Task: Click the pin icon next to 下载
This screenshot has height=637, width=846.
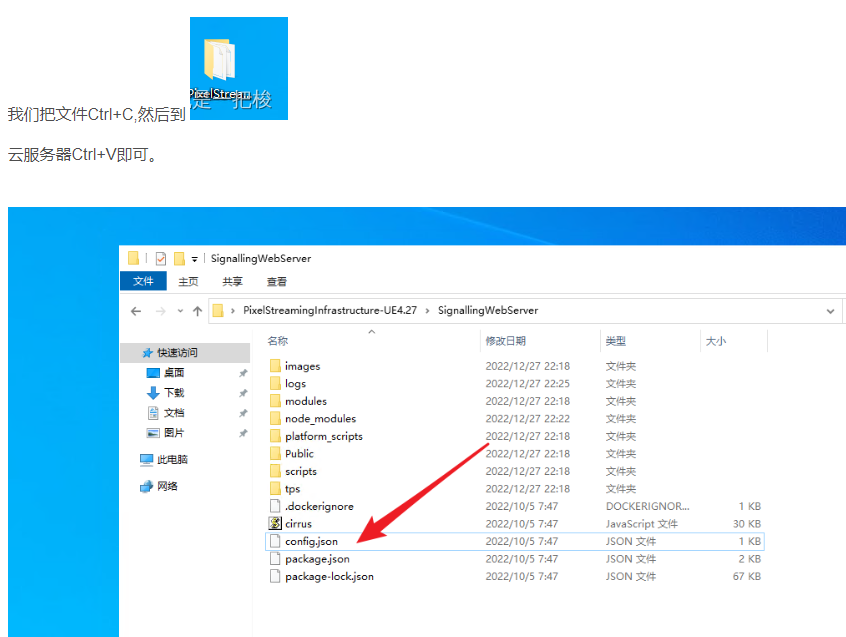Action: click(x=243, y=393)
